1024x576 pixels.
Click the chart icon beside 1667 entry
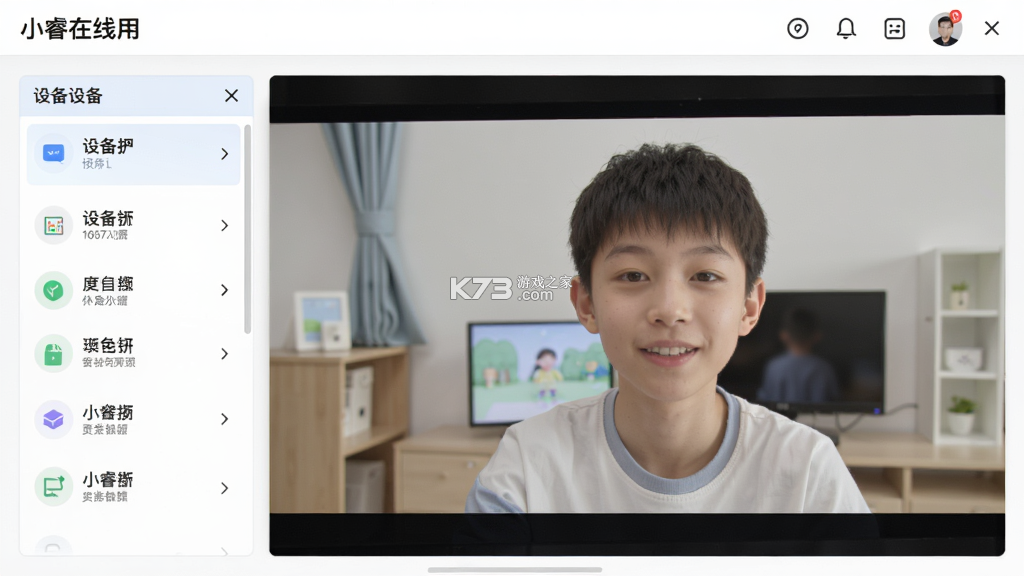(x=54, y=225)
